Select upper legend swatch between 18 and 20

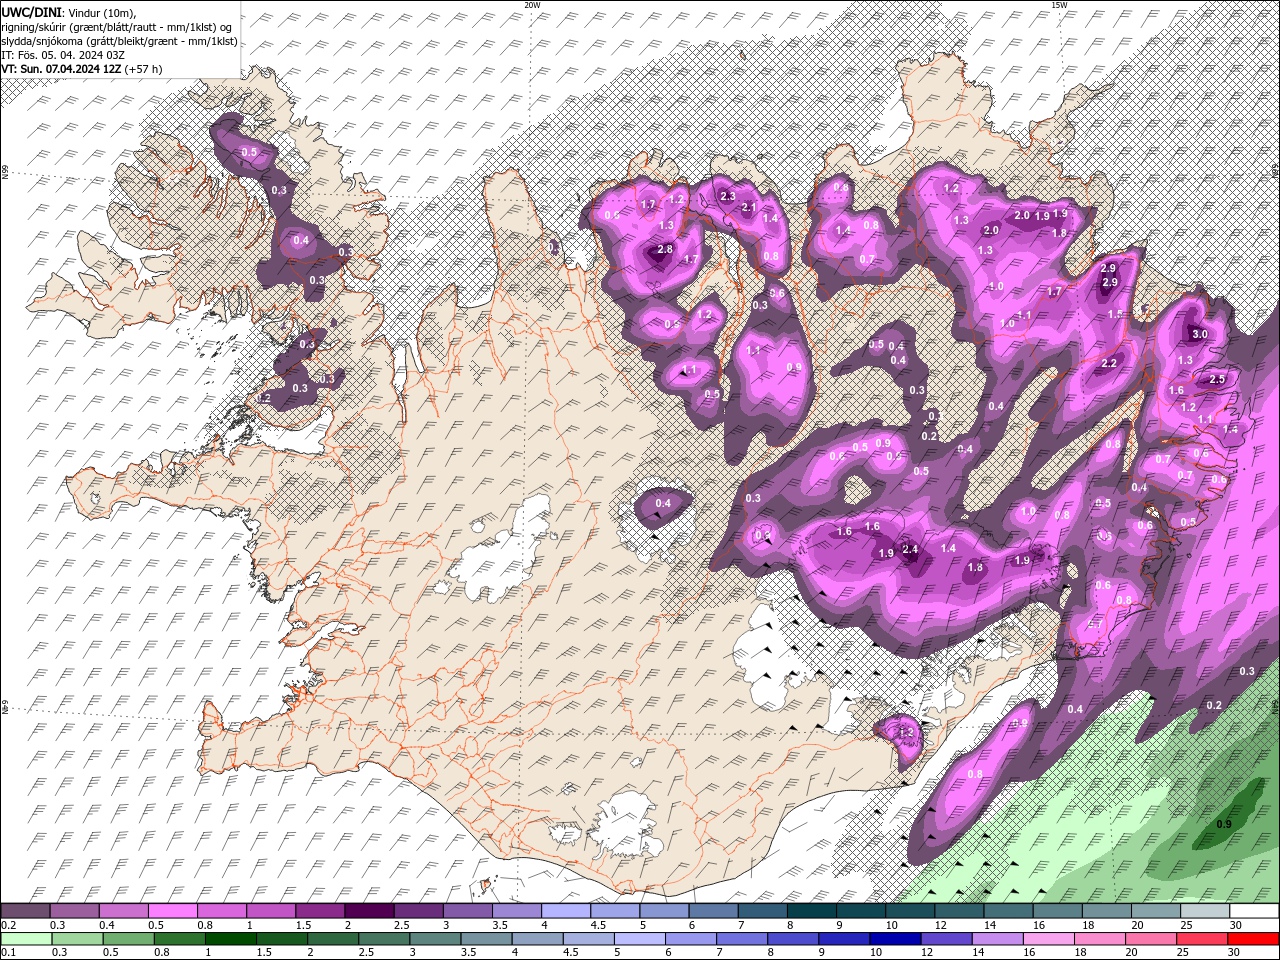point(1105,911)
